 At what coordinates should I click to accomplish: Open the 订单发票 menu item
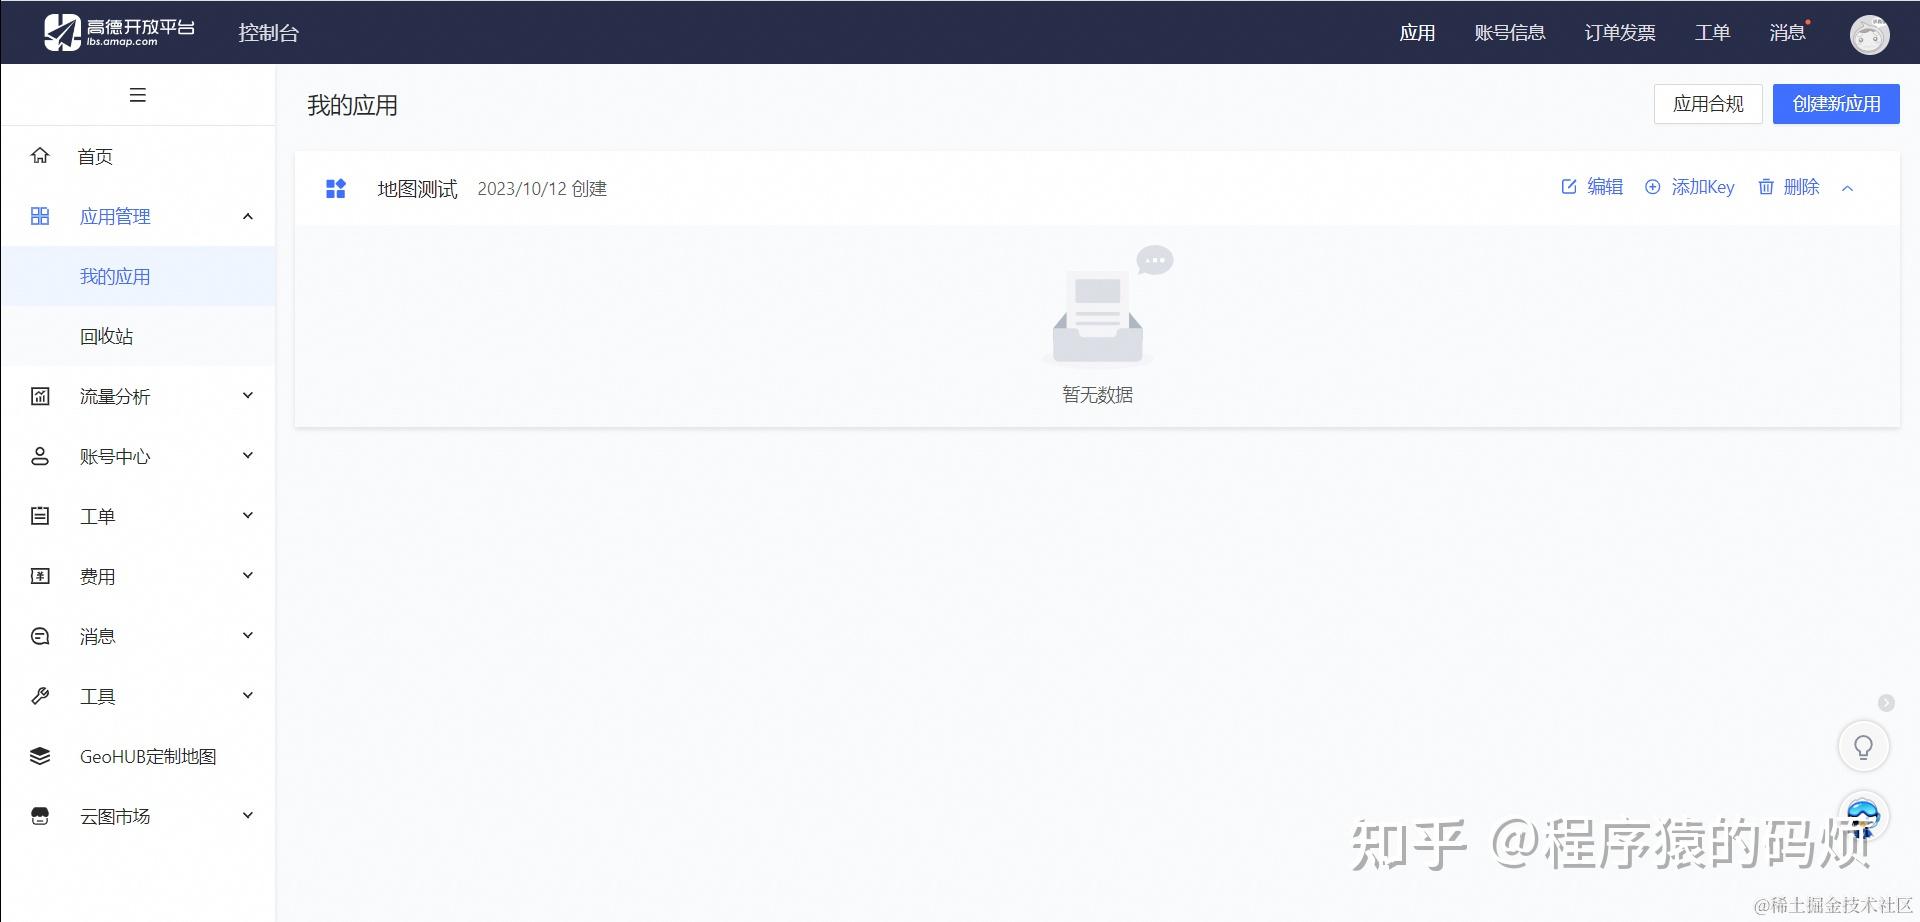pos(1619,32)
